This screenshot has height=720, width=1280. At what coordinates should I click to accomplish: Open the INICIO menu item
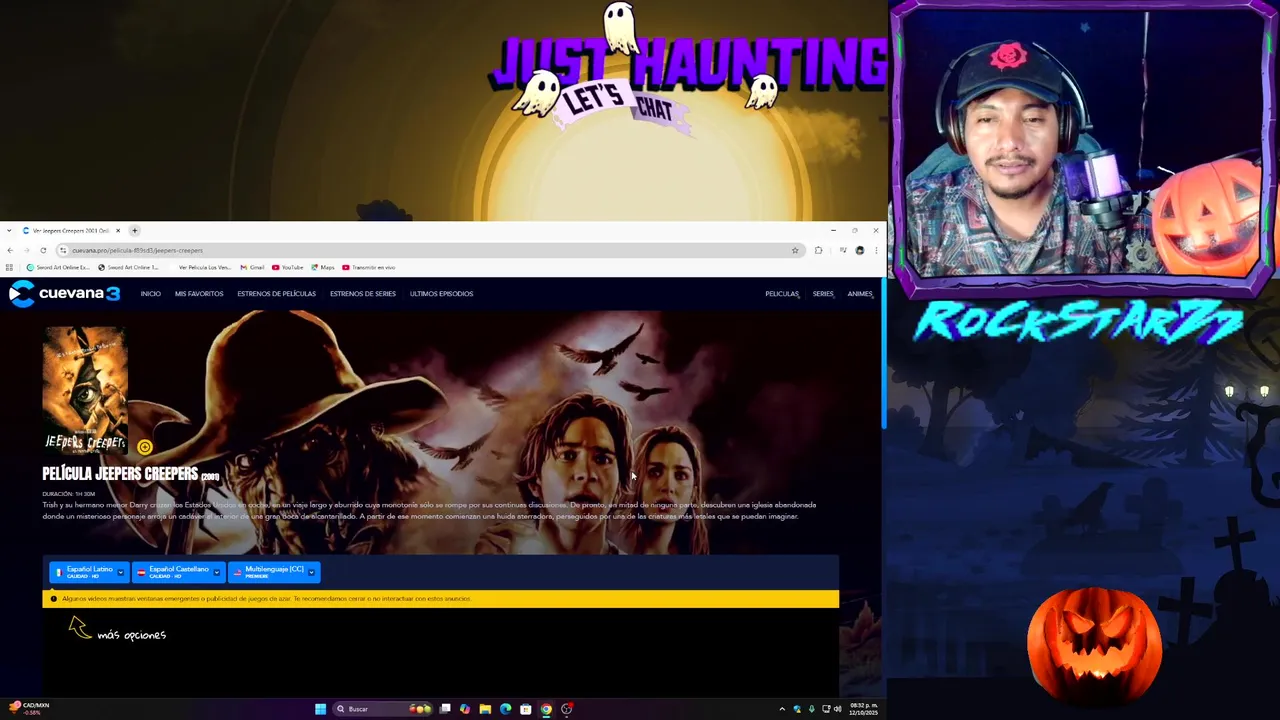150,294
